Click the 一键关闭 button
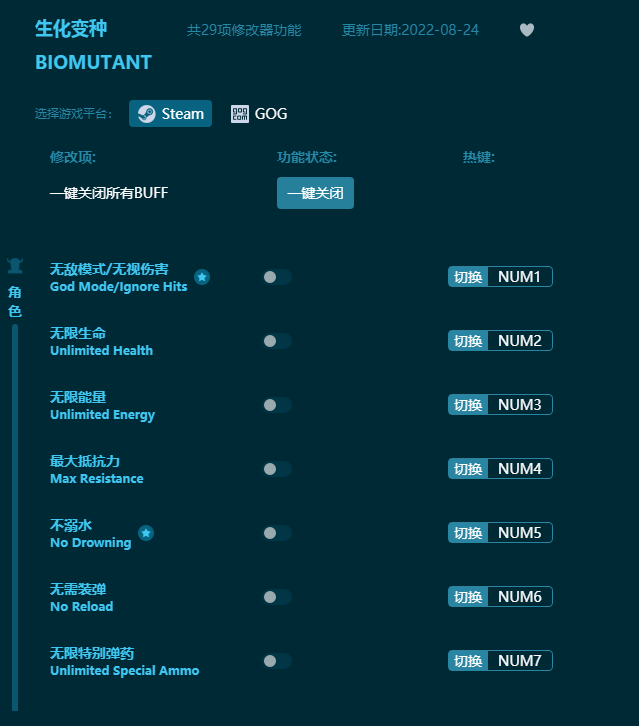 click(x=315, y=193)
